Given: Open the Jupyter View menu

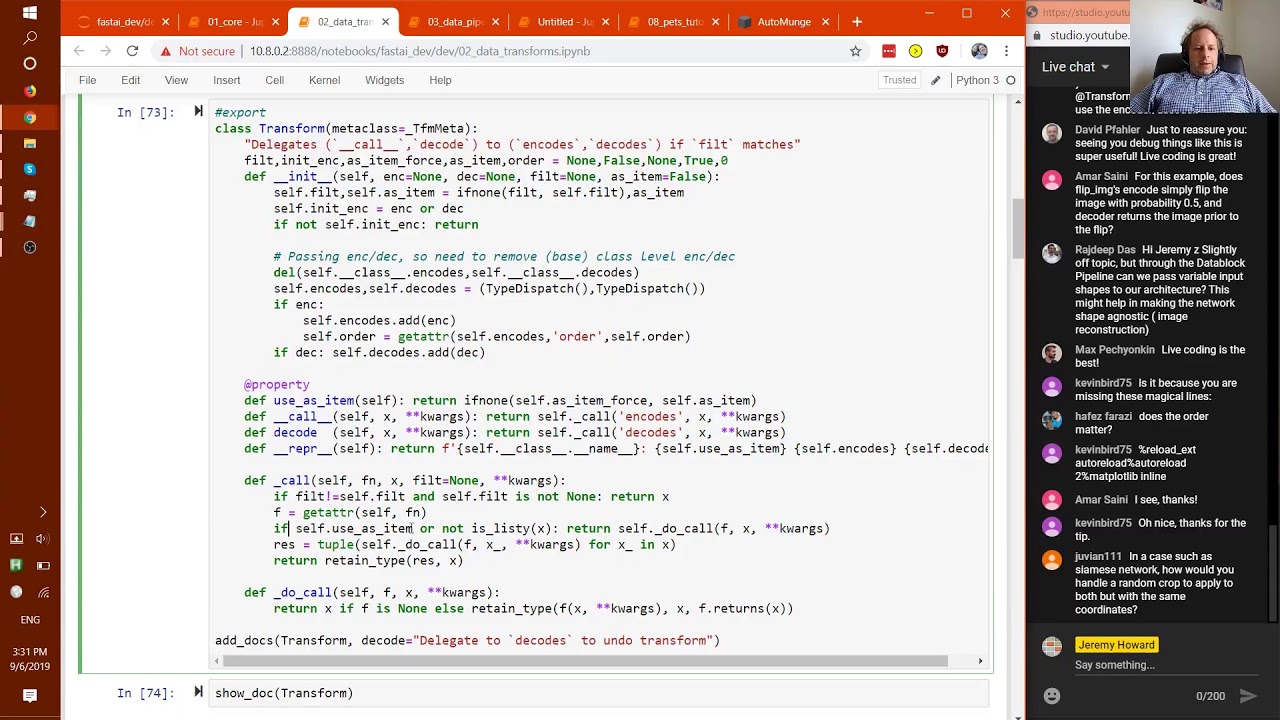Looking at the screenshot, I should (x=176, y=80).
